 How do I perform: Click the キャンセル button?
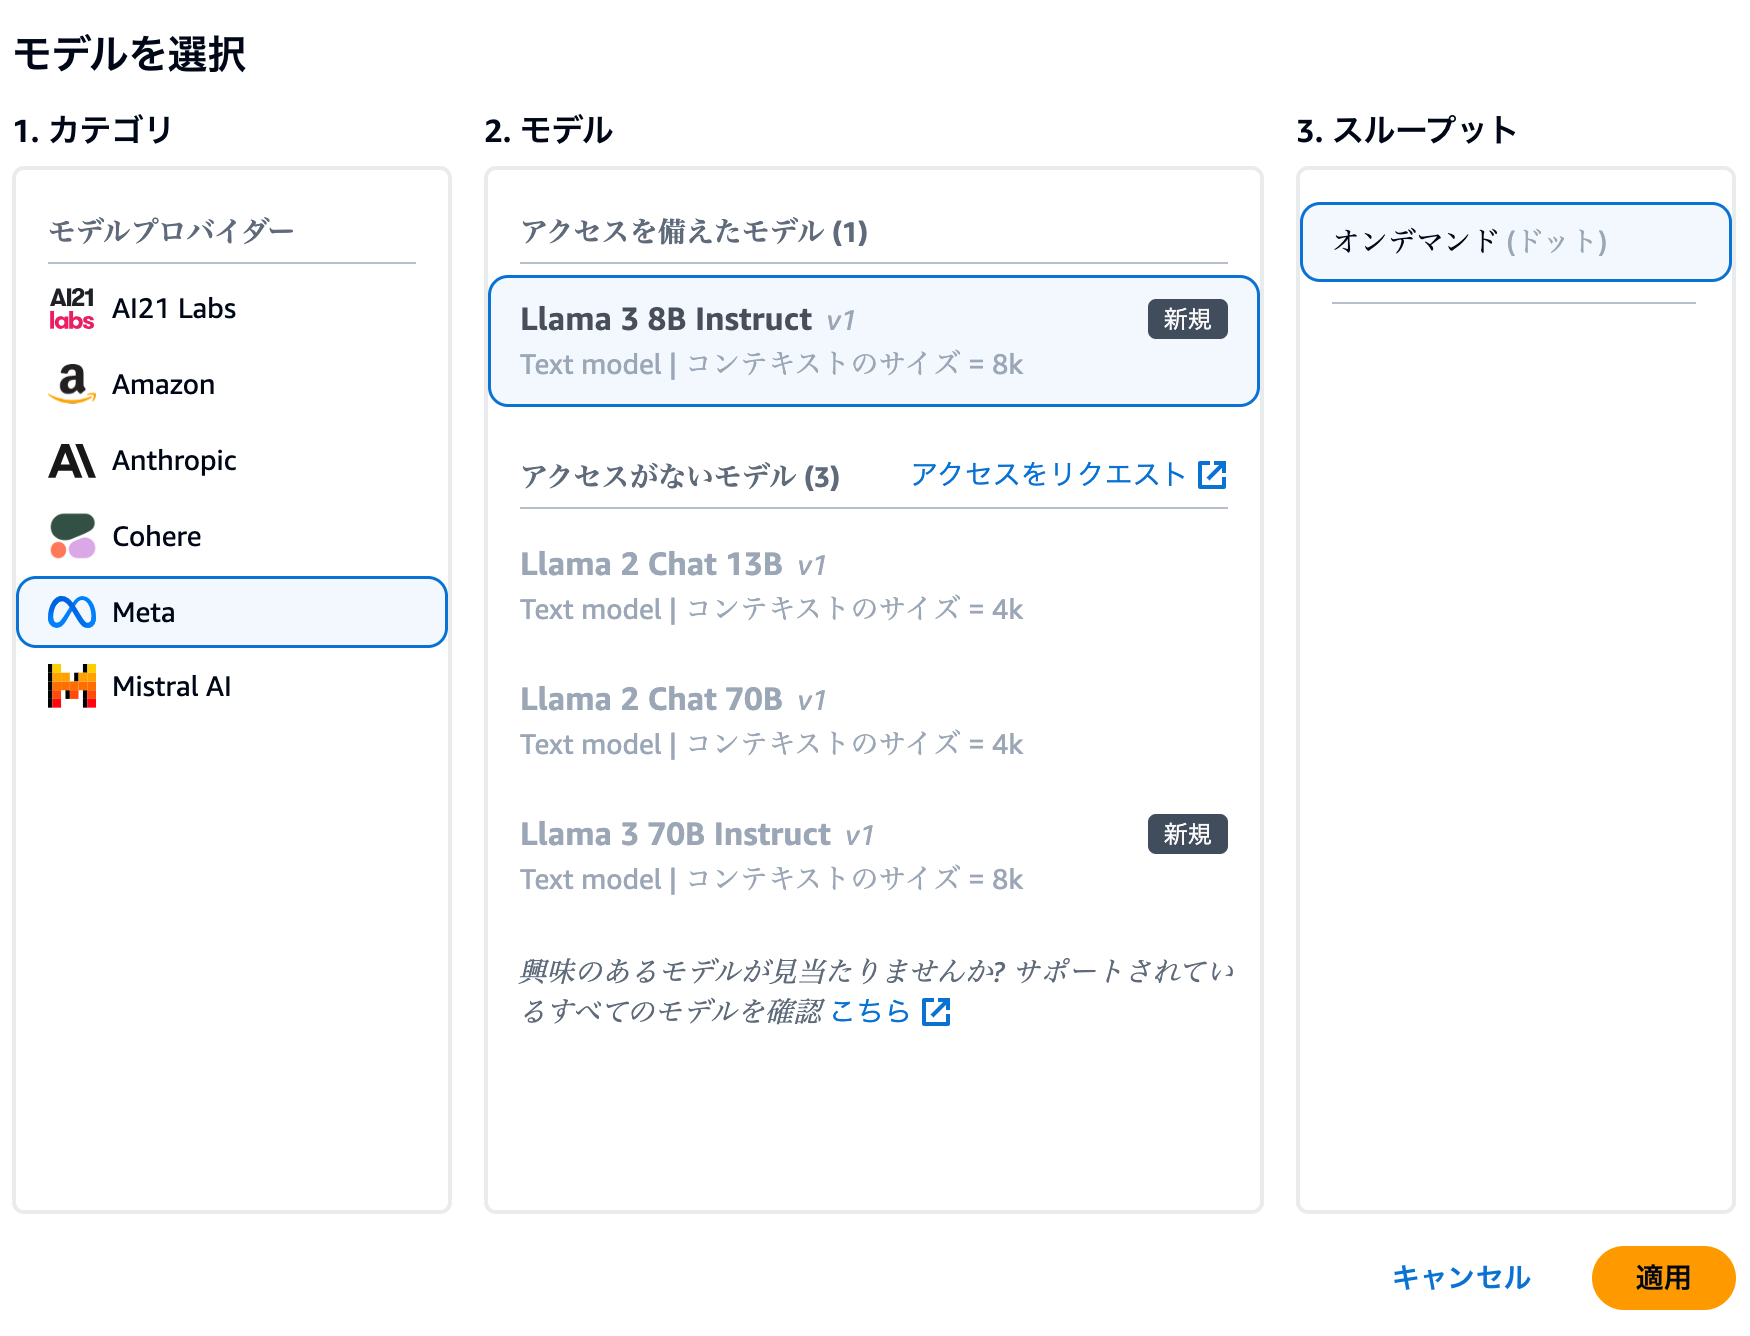pos(1461,1277)
